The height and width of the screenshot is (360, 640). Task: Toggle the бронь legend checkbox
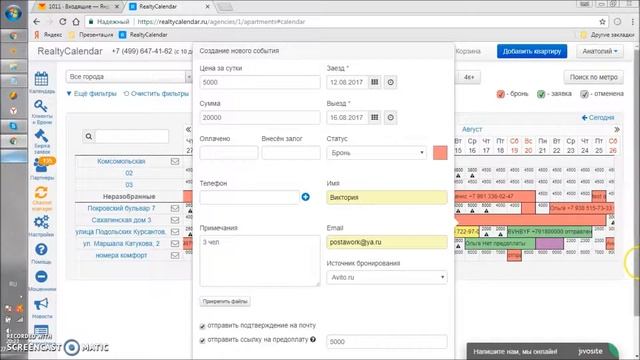coord(500,94)
